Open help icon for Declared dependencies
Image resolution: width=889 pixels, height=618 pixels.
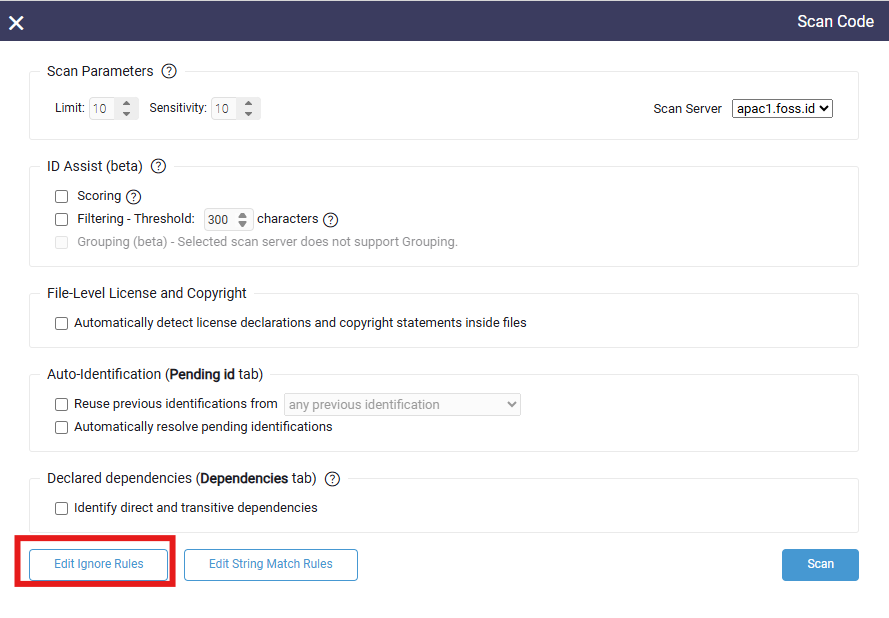(332, 479)
